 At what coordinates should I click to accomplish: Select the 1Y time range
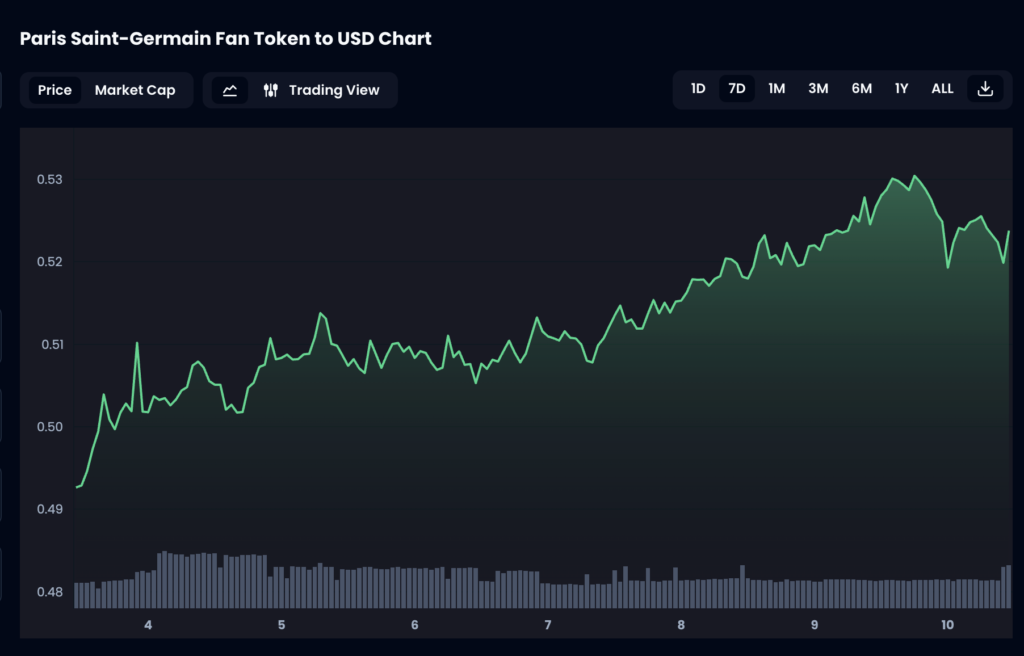point(902,89)
